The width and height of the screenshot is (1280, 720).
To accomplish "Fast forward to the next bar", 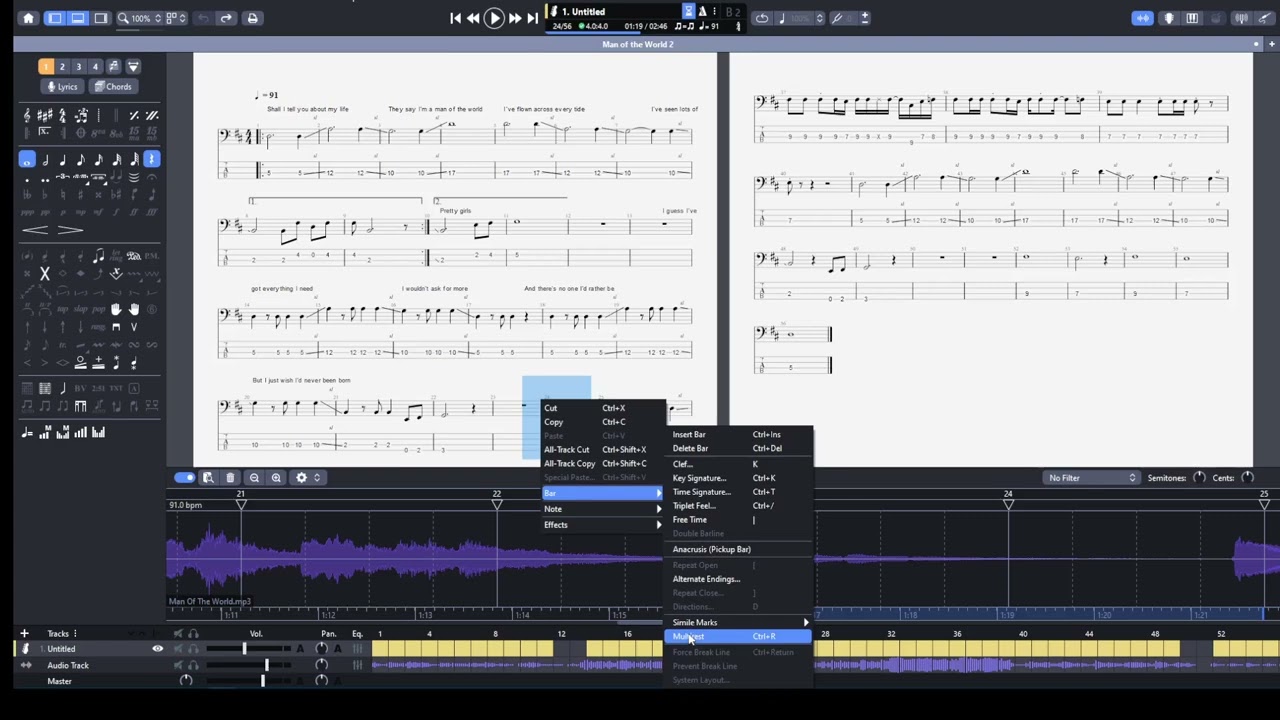I will coord(515,18).
